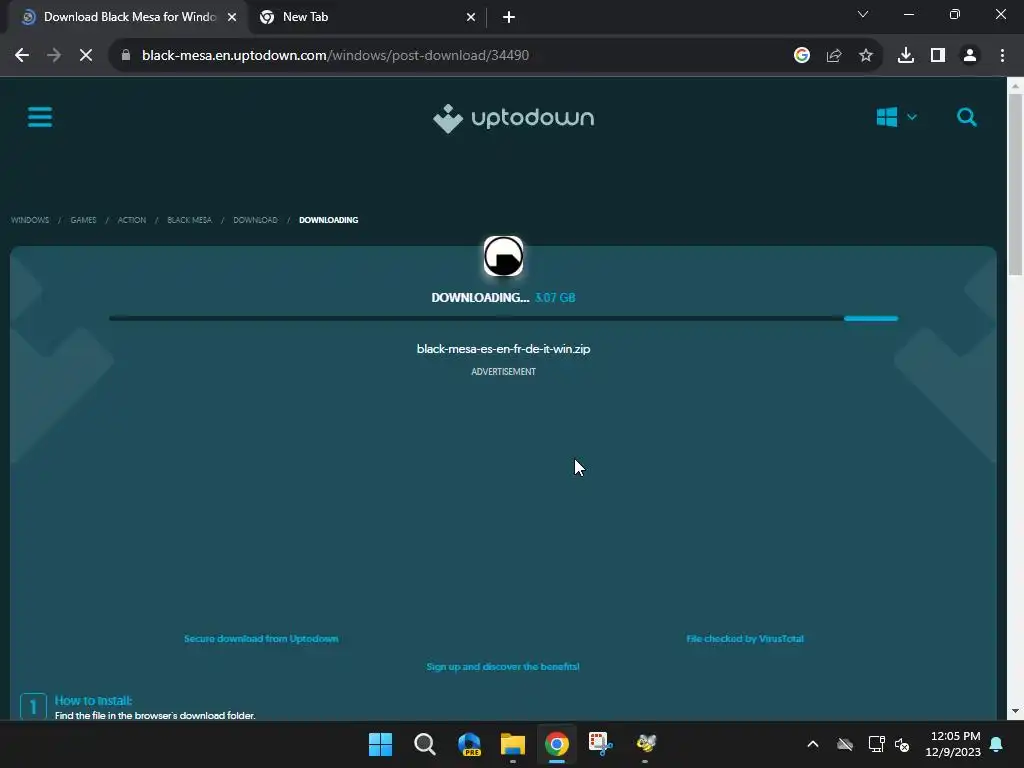The height and width of the screenshot is (768, 1024).
Task: Click Sign up and discover the benefits
Action: tap(503, 667)
